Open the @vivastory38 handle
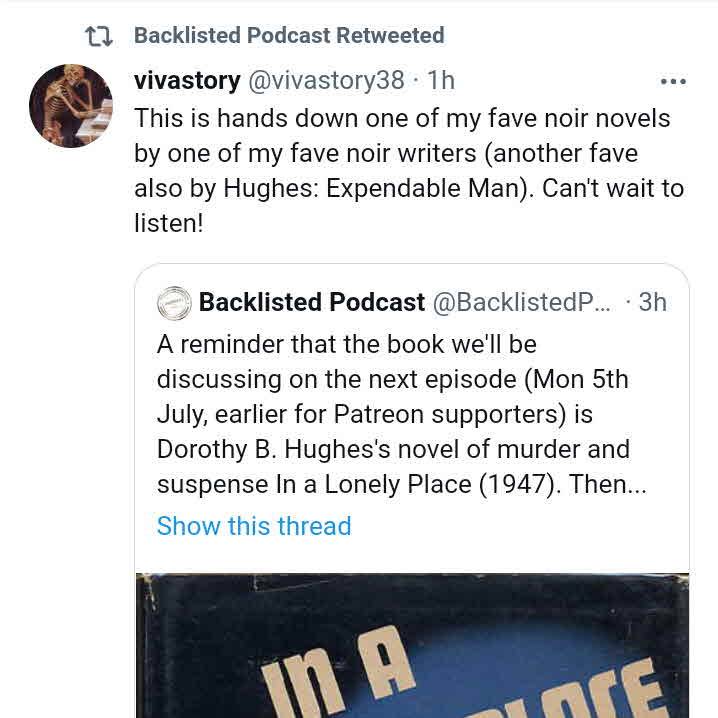This screenshot has height=718, width=718. tap(326, 81)
